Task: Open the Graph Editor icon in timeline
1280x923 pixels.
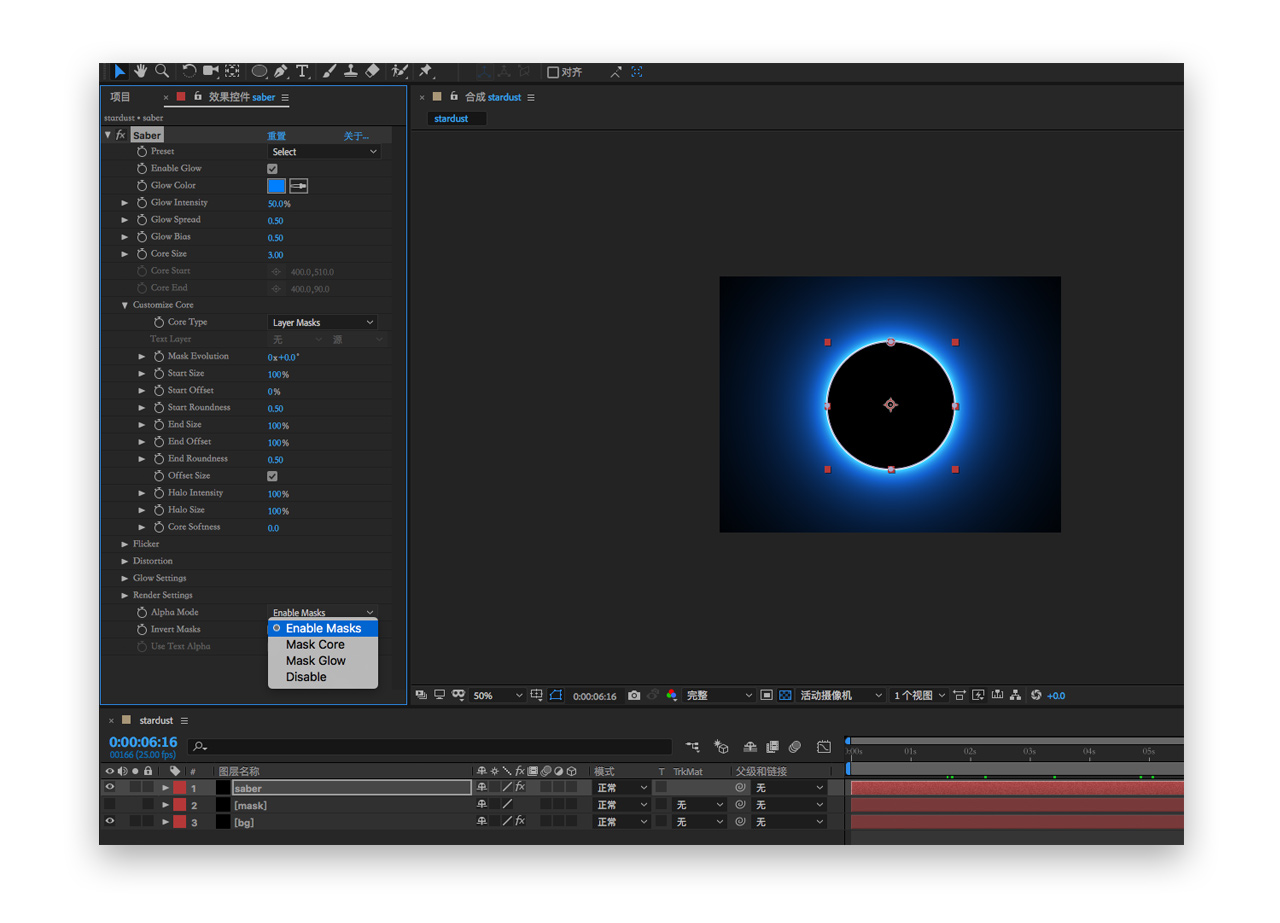Action: [824, 747]
